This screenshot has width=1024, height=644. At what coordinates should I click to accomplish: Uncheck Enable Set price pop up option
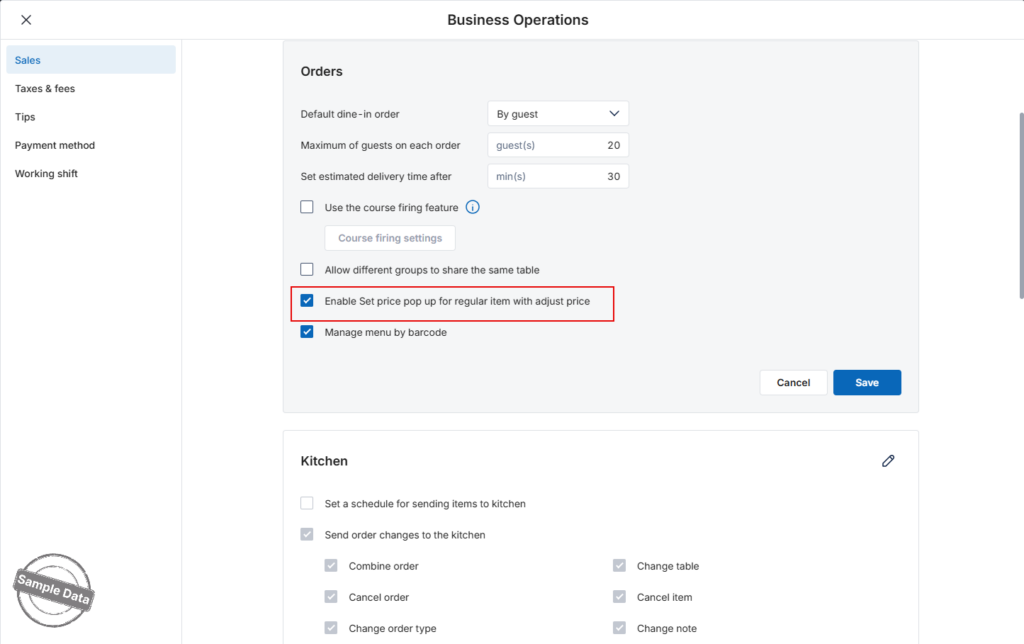(x=307, y=300)
